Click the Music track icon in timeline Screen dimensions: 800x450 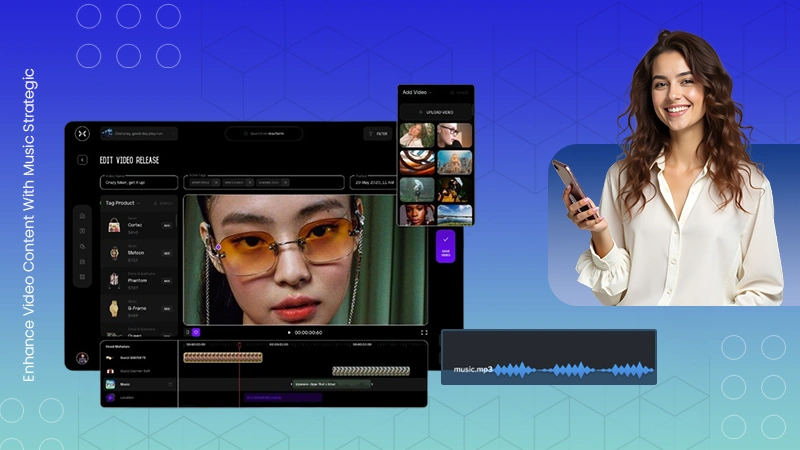(110, 384)
